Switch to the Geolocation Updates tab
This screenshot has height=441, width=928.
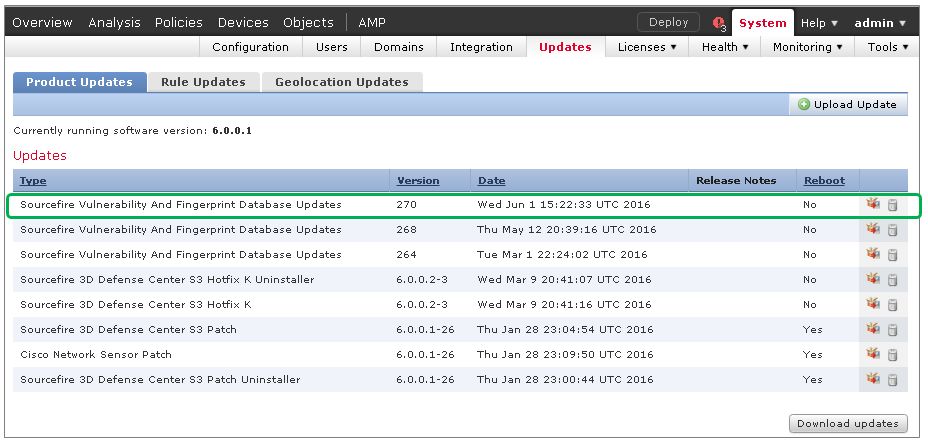341,82
